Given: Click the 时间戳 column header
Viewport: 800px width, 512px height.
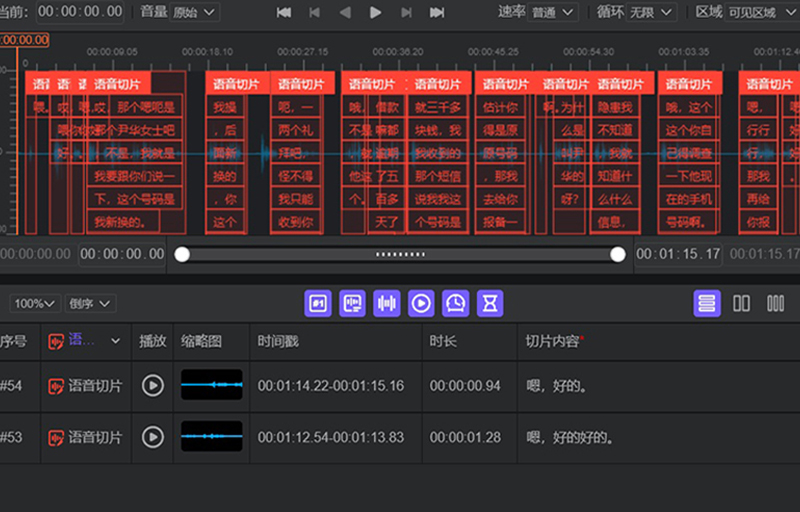Looking at the screenshot, I should pyautogui.click(x=278, y=341).
